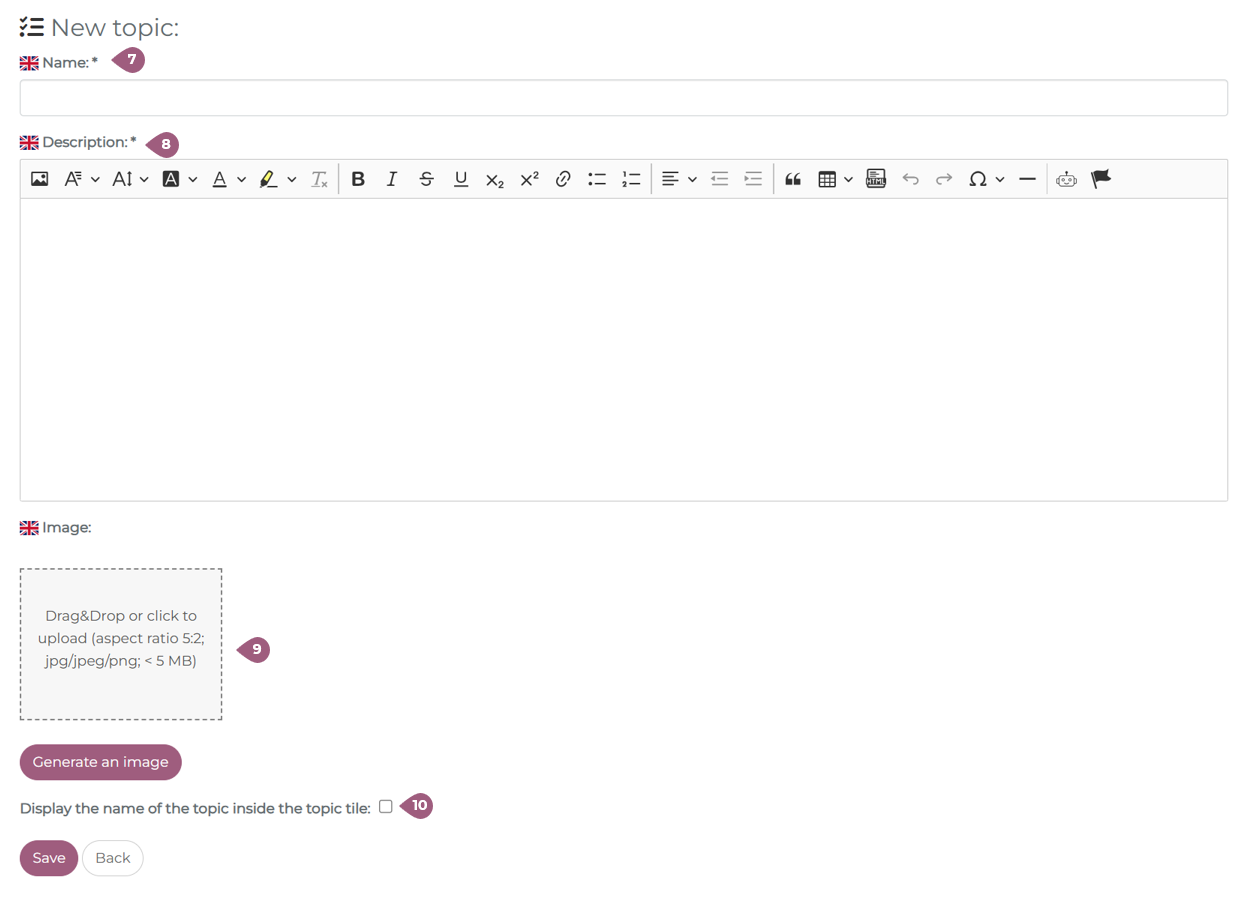The height and width of the screenshot is (898, 1252).
Task: Toggle strikethrough text formatting
Action: [426, 179]
